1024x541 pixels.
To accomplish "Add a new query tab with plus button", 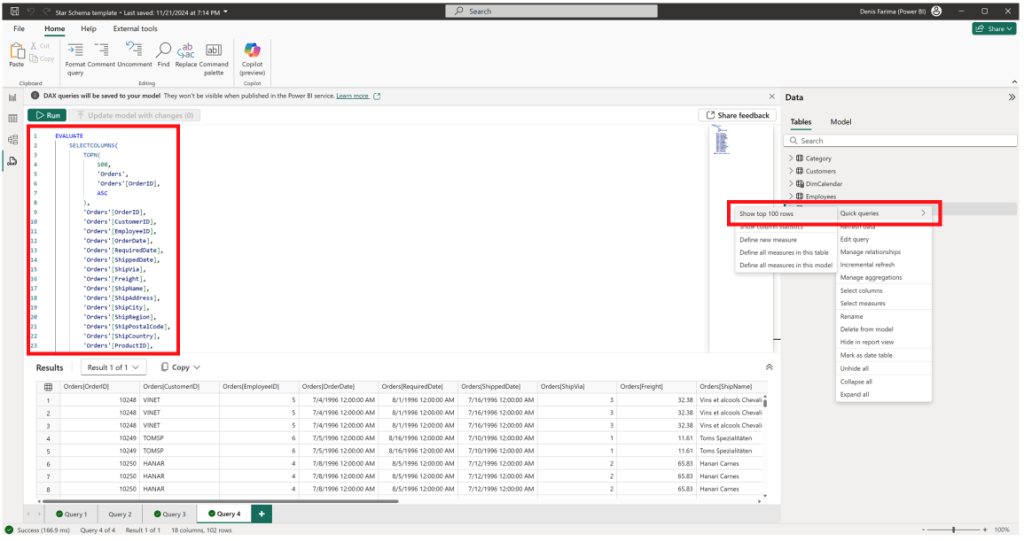I will [262, 514].
